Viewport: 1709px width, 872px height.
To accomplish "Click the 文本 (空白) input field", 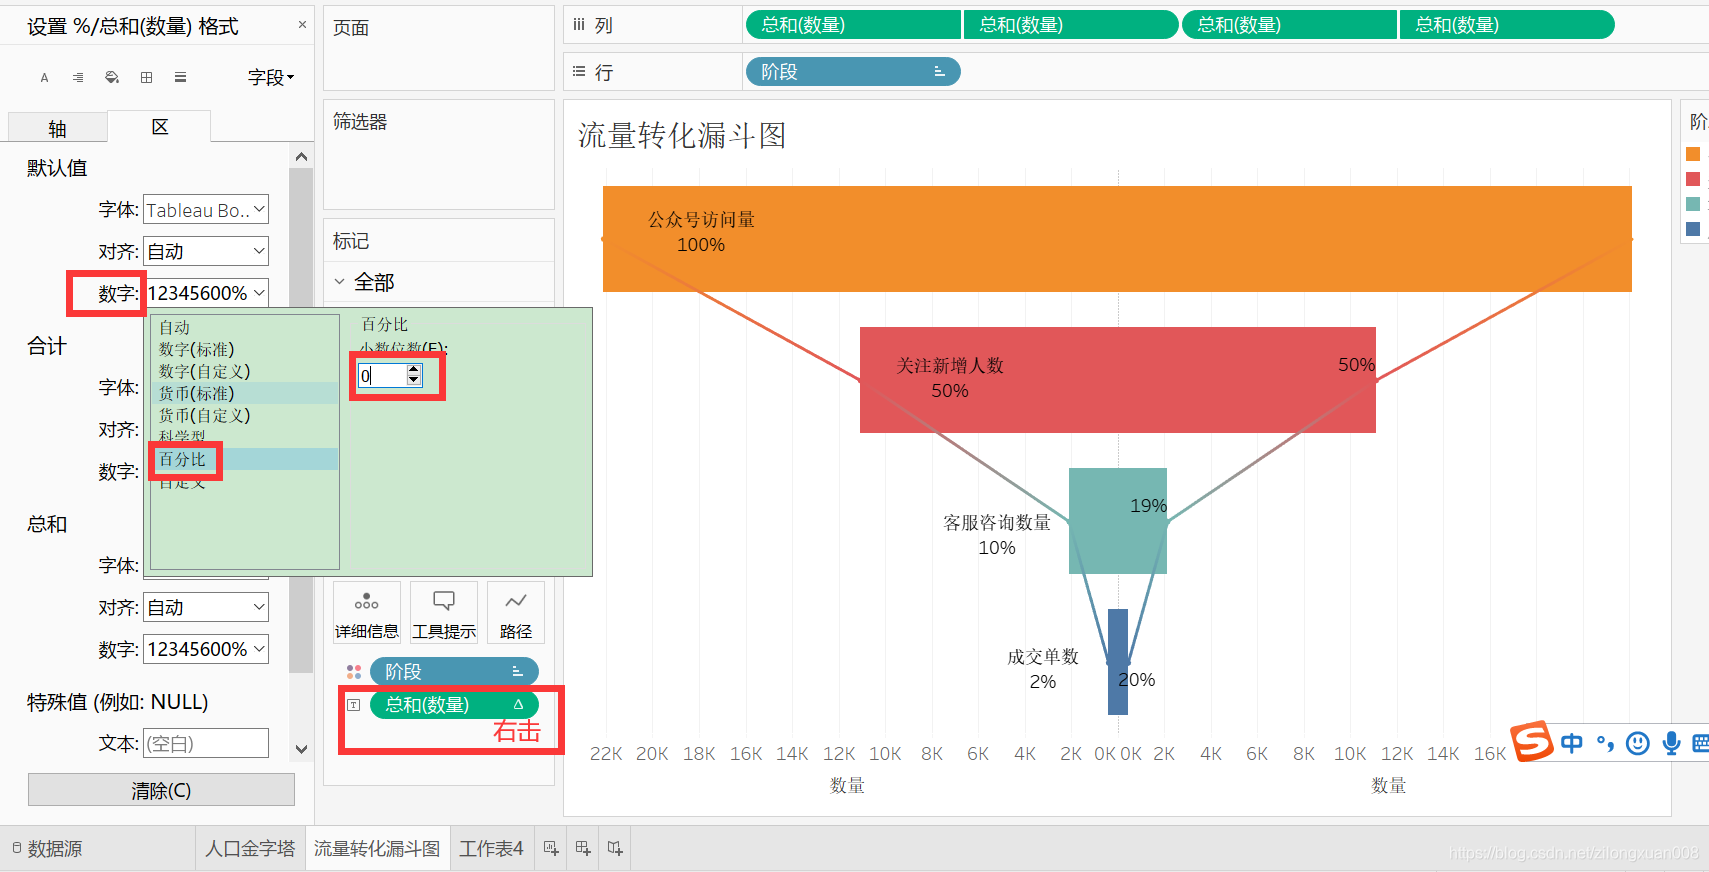I will tap(206, 743).
